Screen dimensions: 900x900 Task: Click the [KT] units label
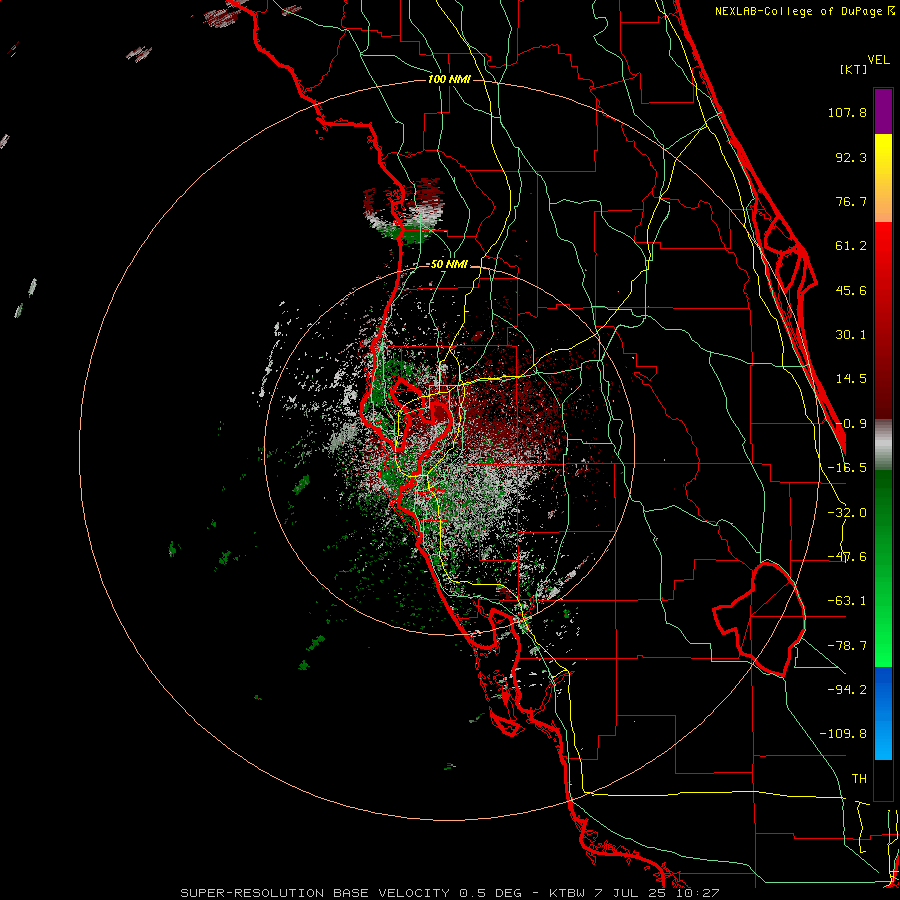point(854,69)
